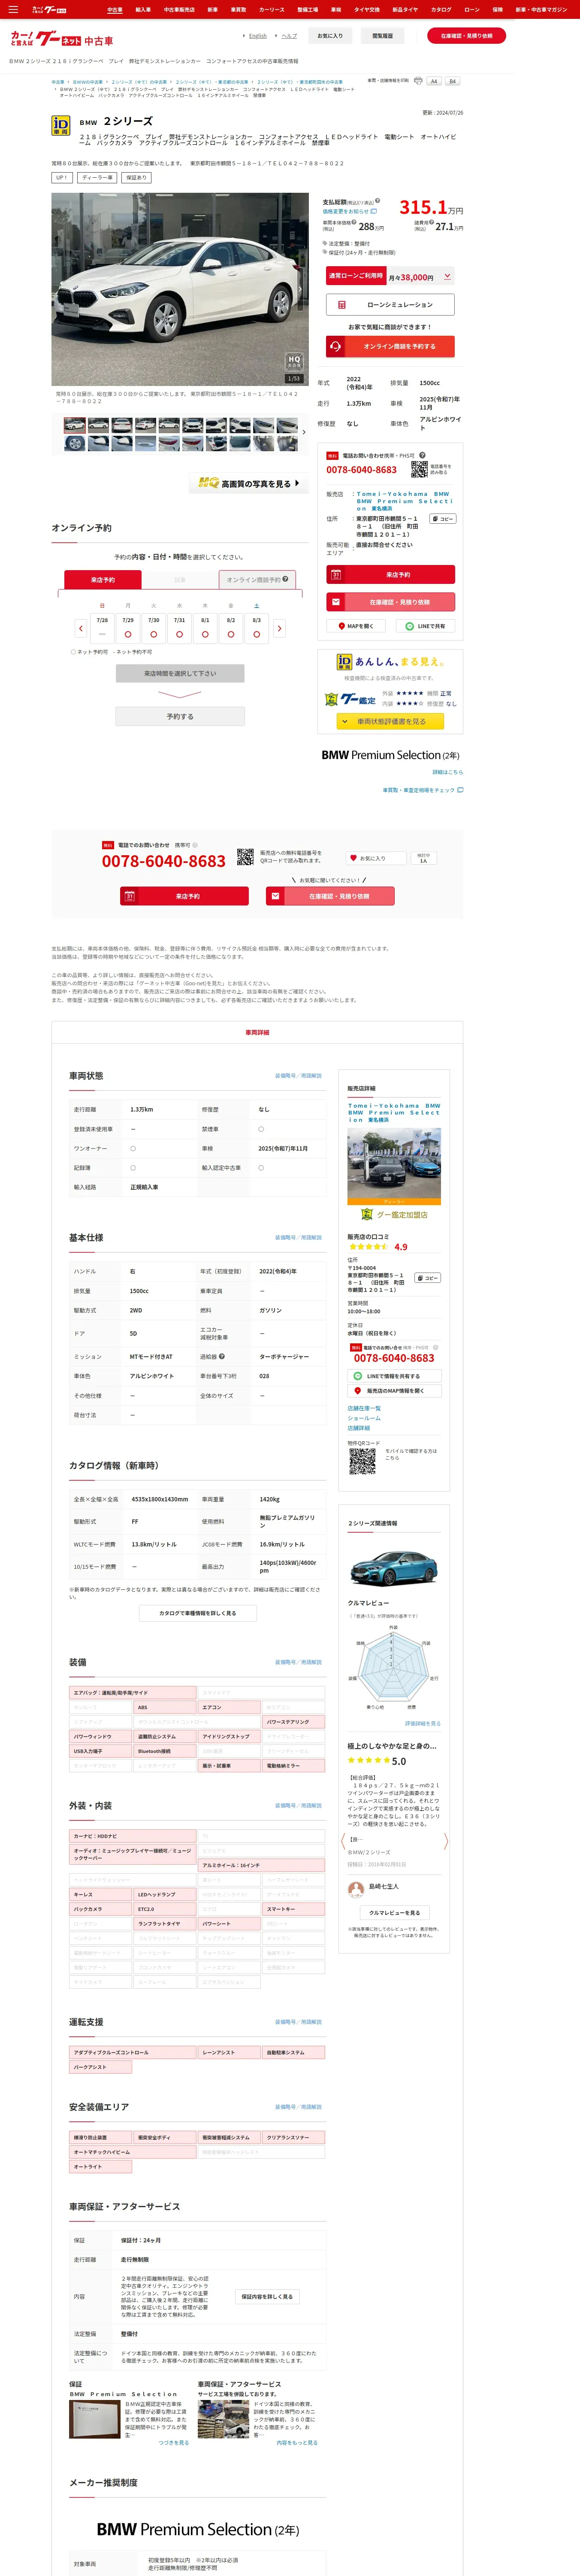Open MAP with the location pin button
Screen dimensions: 580x2576
click(355, 626)
